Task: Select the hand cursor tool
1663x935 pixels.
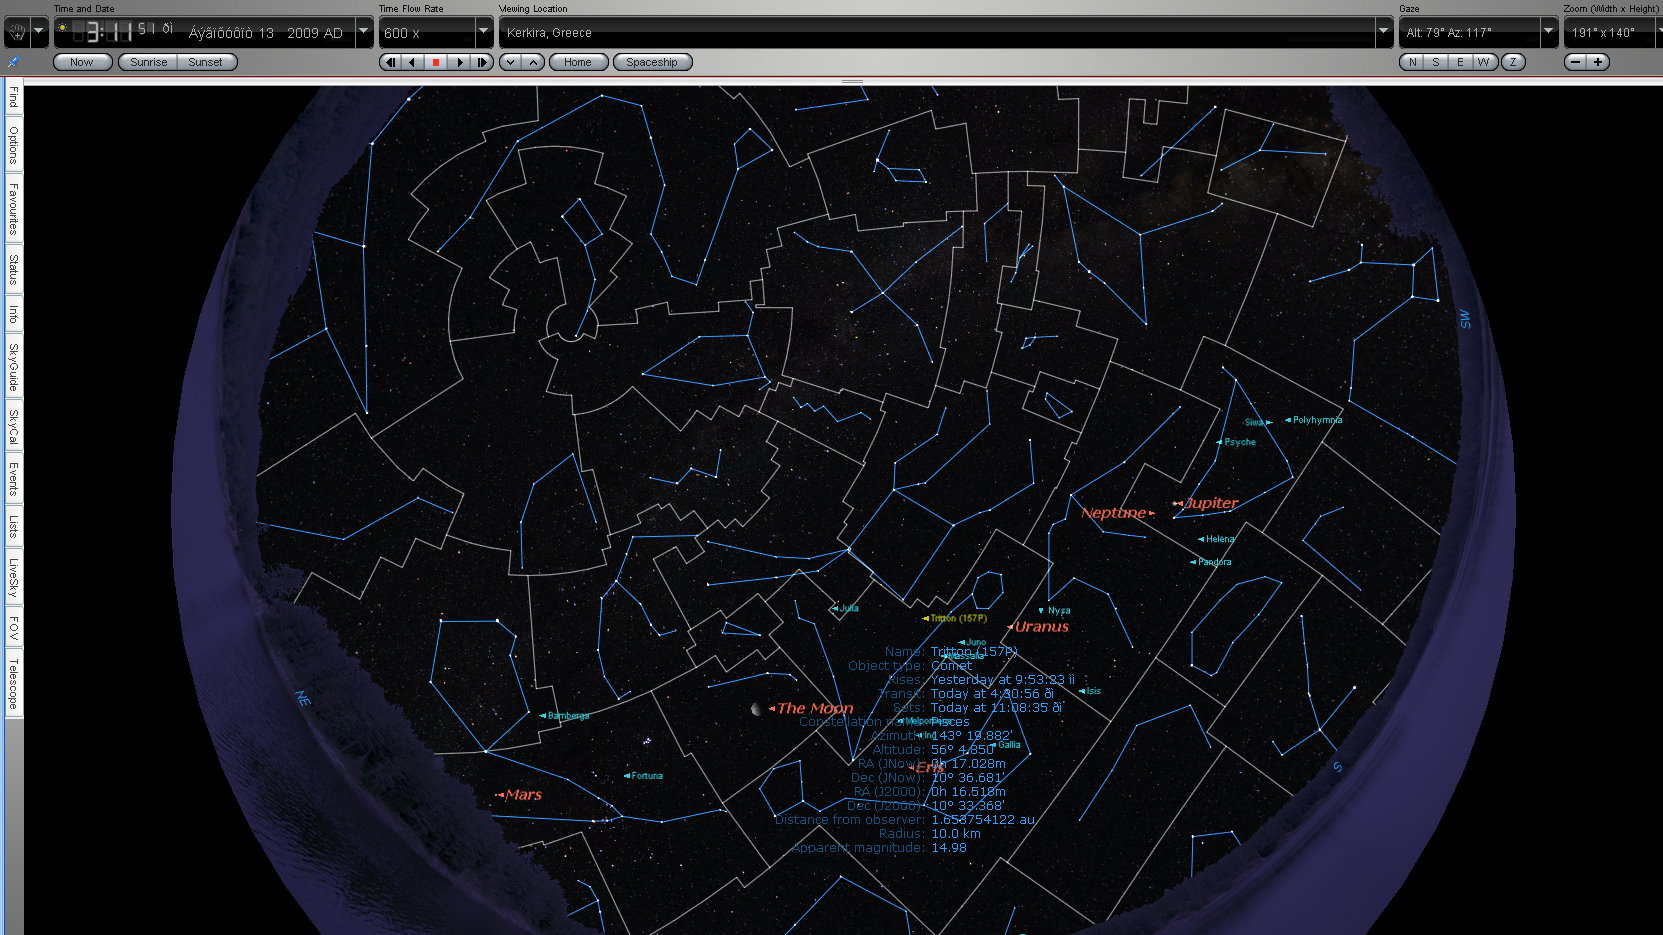Action: (x=16, y=33)
